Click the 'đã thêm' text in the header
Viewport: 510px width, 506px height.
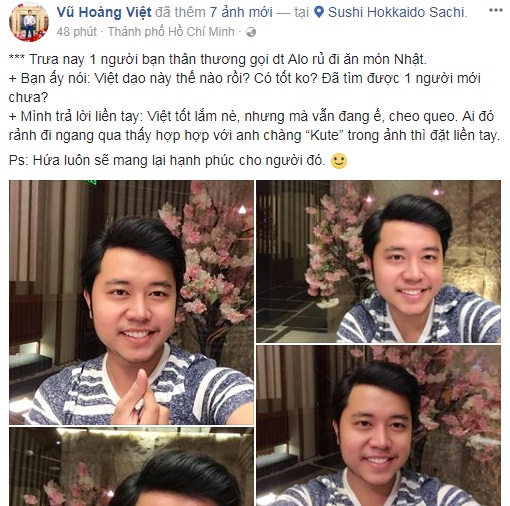(x=180, y=13)
